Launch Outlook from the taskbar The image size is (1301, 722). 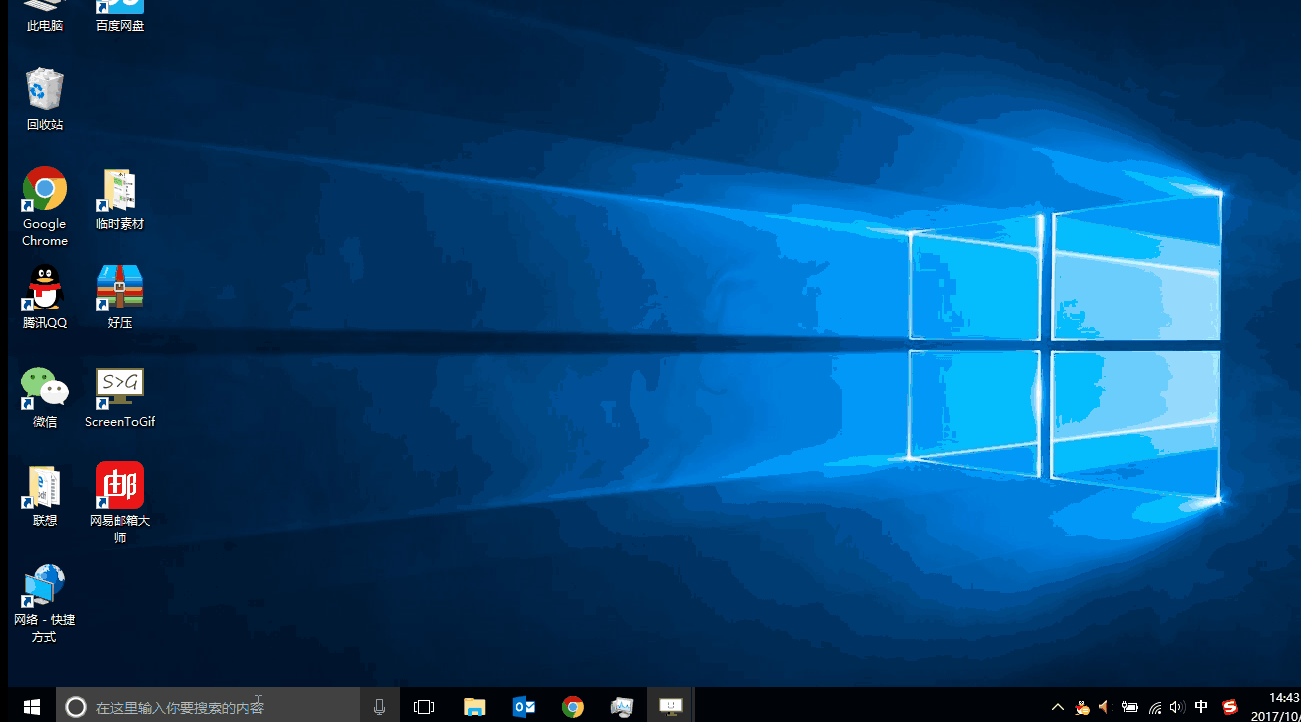(523, 706)
